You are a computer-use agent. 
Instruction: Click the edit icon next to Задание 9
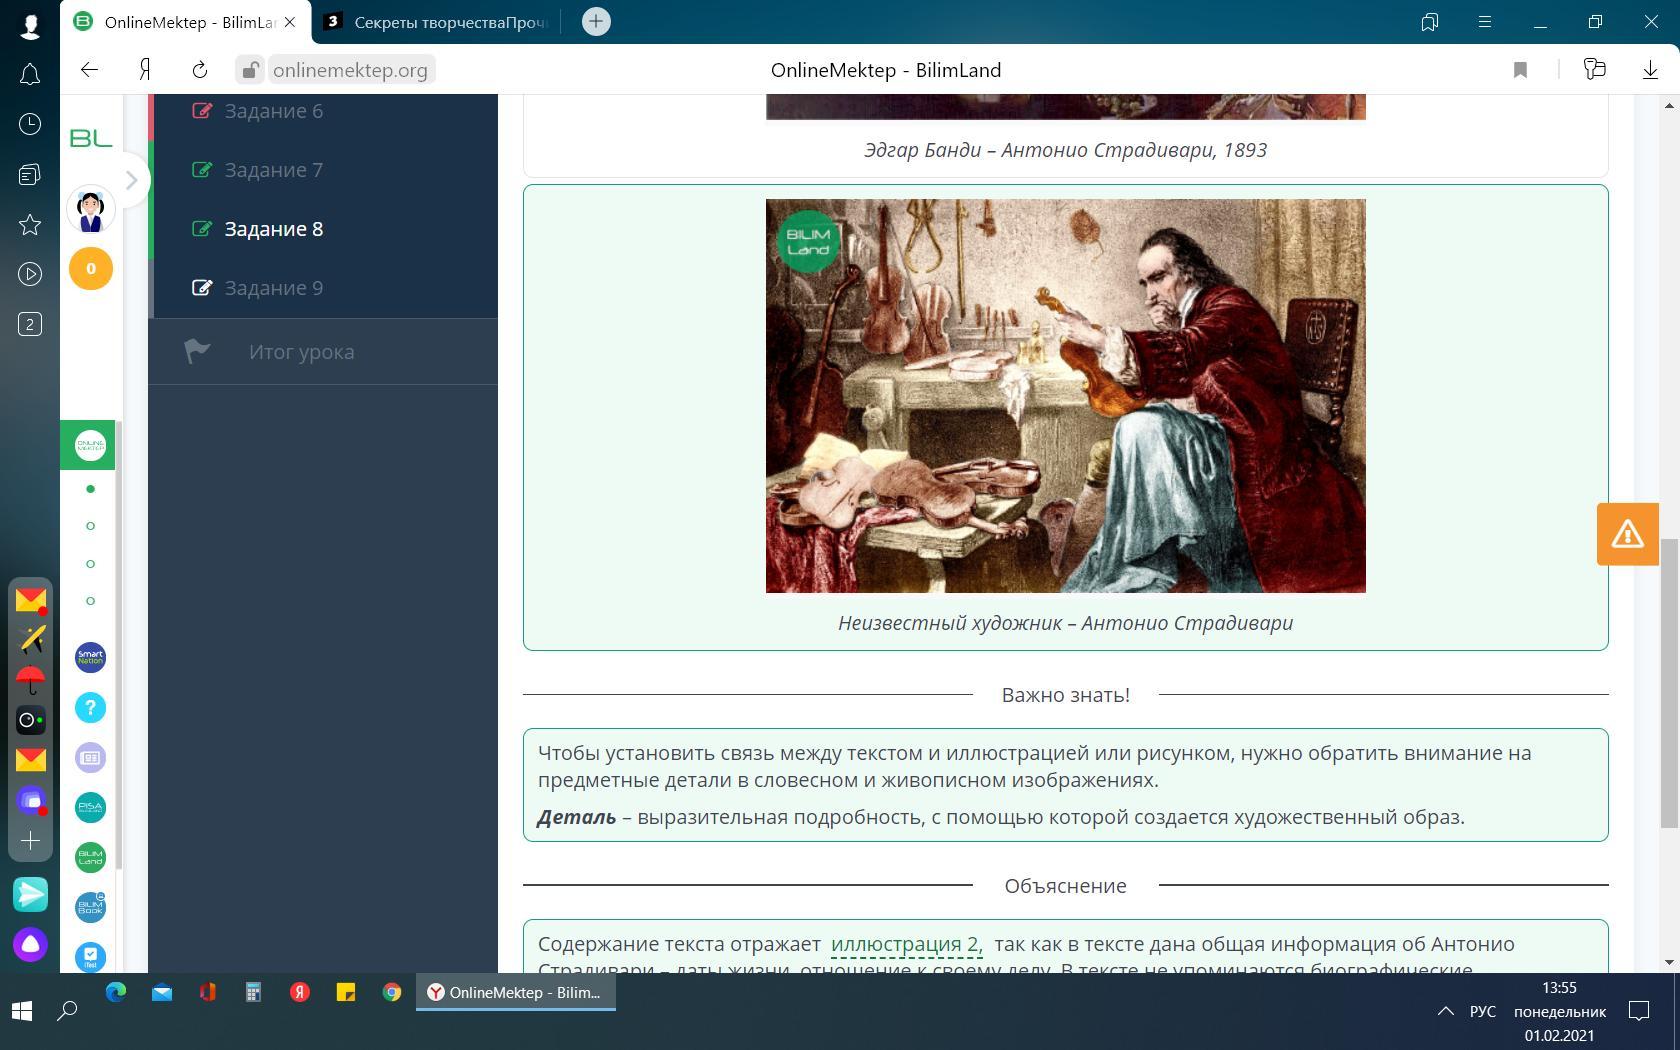click(202, 288)
